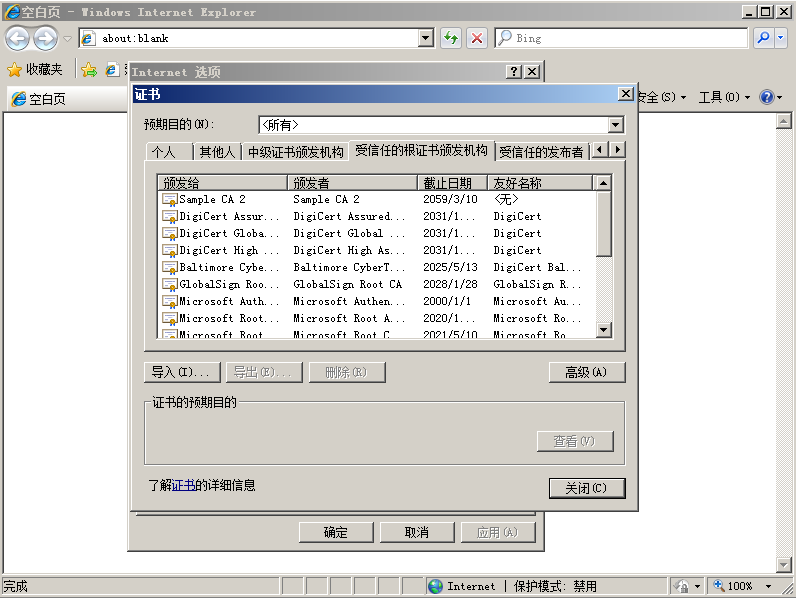796x598 pixels.
Task: Open the 工具(O) tools menu
Action: coord(724,96)
